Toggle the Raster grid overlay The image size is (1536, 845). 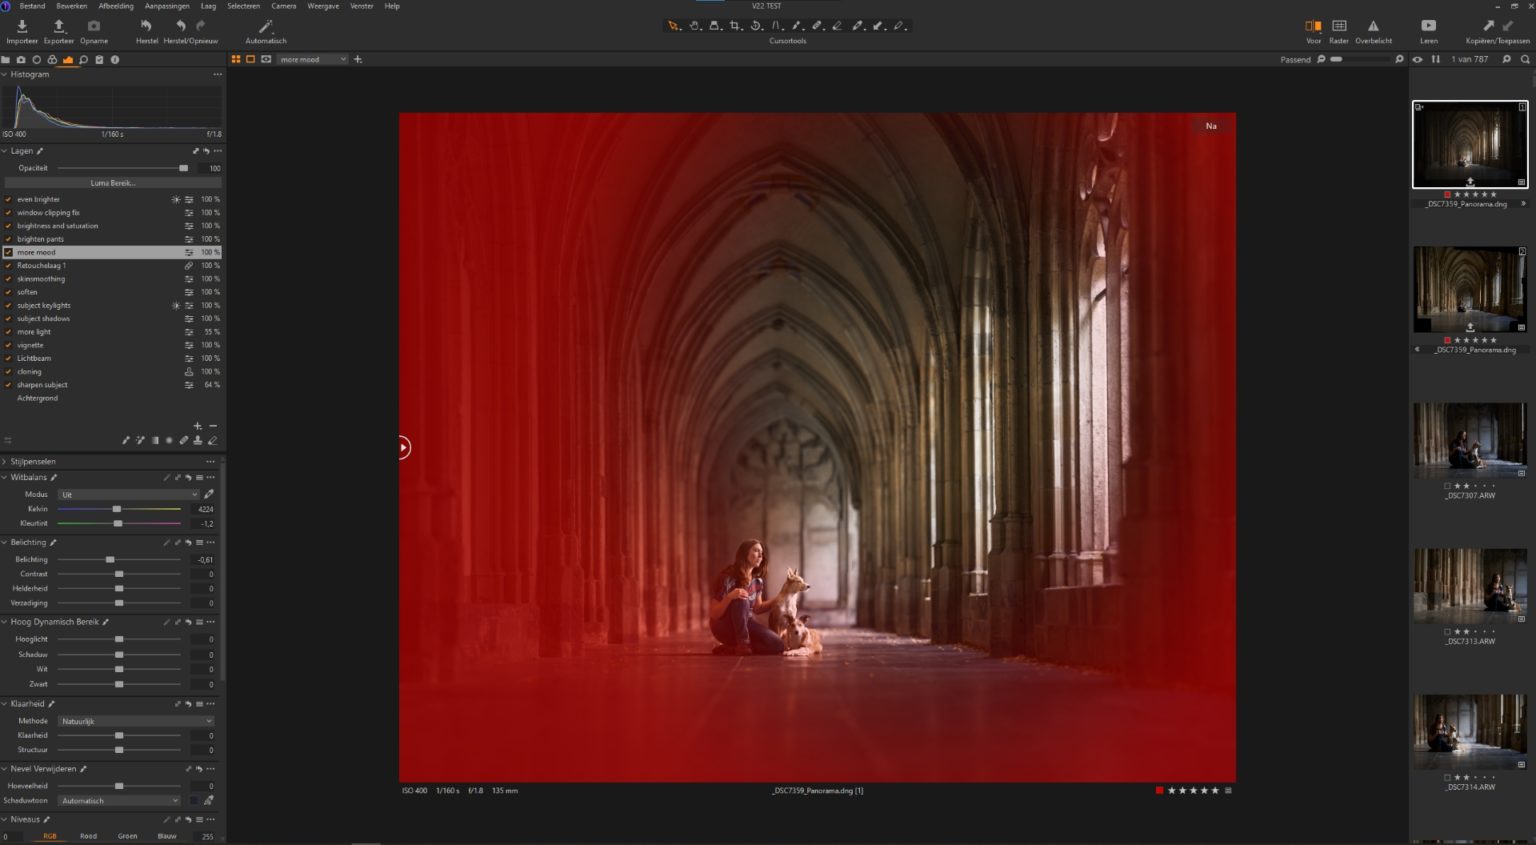coord(1339,27)
